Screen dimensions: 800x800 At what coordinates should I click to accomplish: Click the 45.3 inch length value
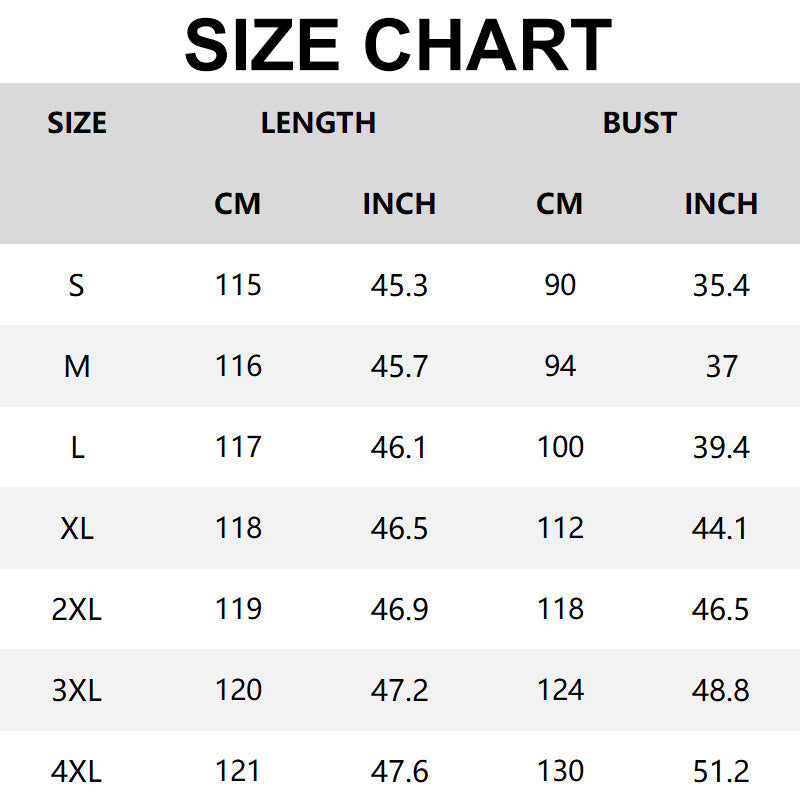(x=399, y=286)
